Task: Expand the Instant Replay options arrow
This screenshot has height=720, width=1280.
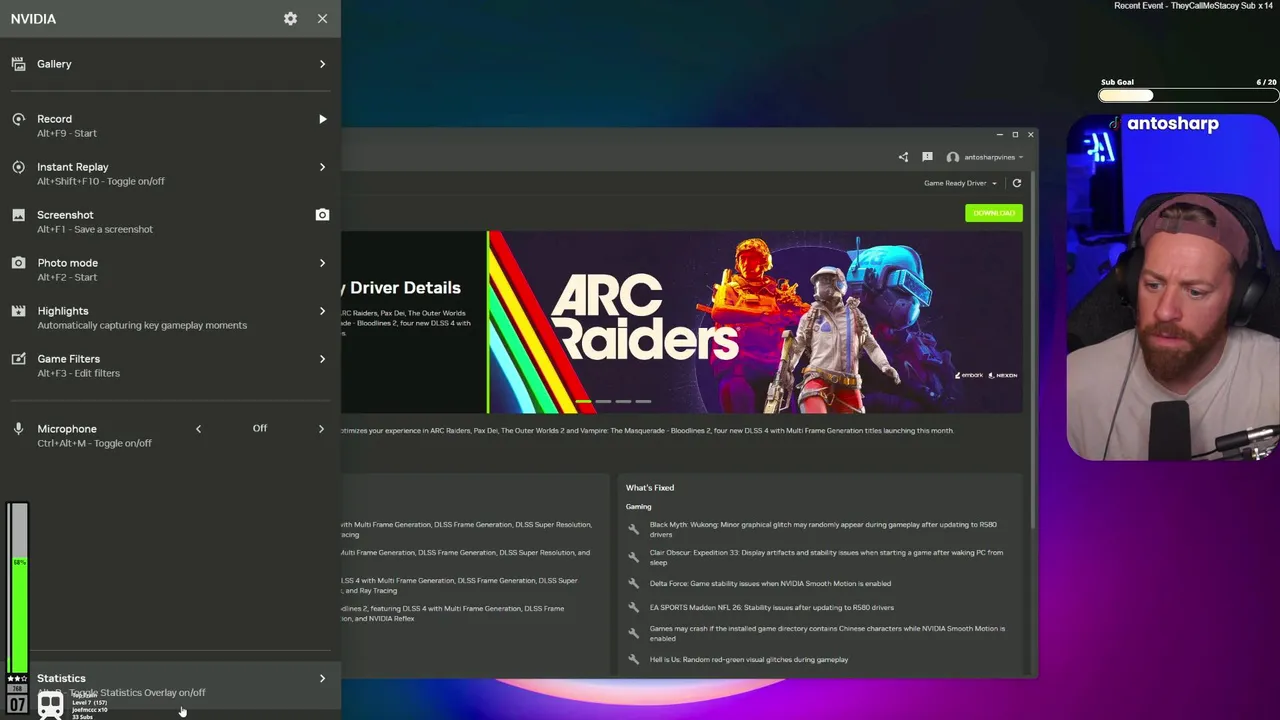Action: [x=322, y=167]
